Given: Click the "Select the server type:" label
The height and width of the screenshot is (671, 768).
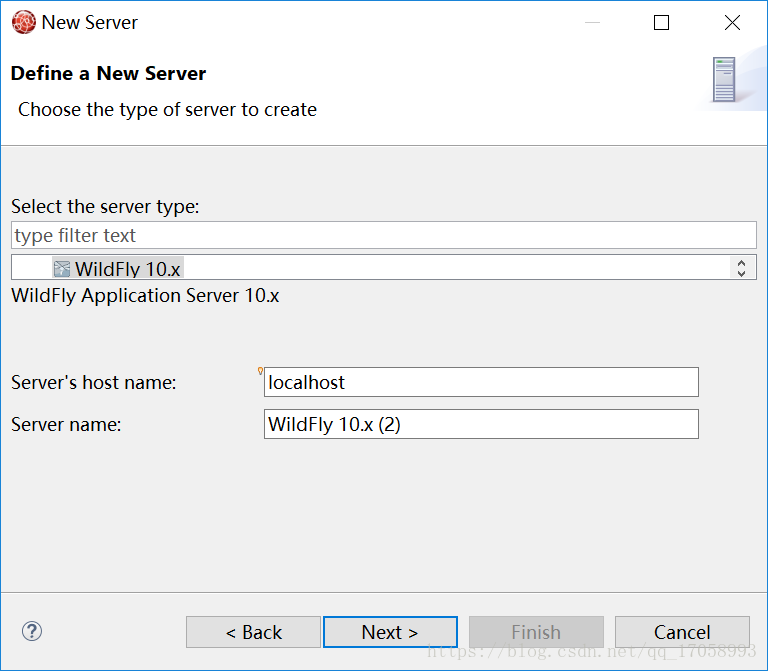Looking at the screenshot, I should coord(105,207).
